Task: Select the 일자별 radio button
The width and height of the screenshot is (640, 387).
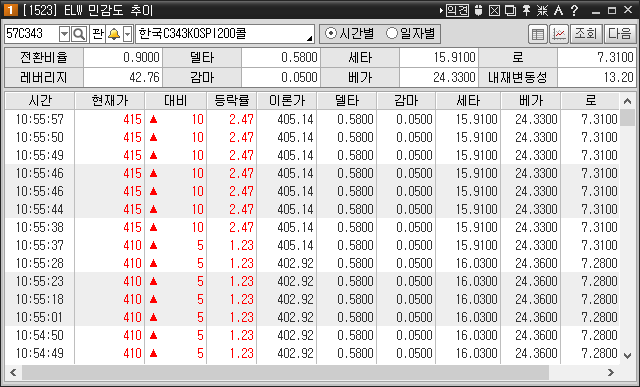Action: (411, 33)
